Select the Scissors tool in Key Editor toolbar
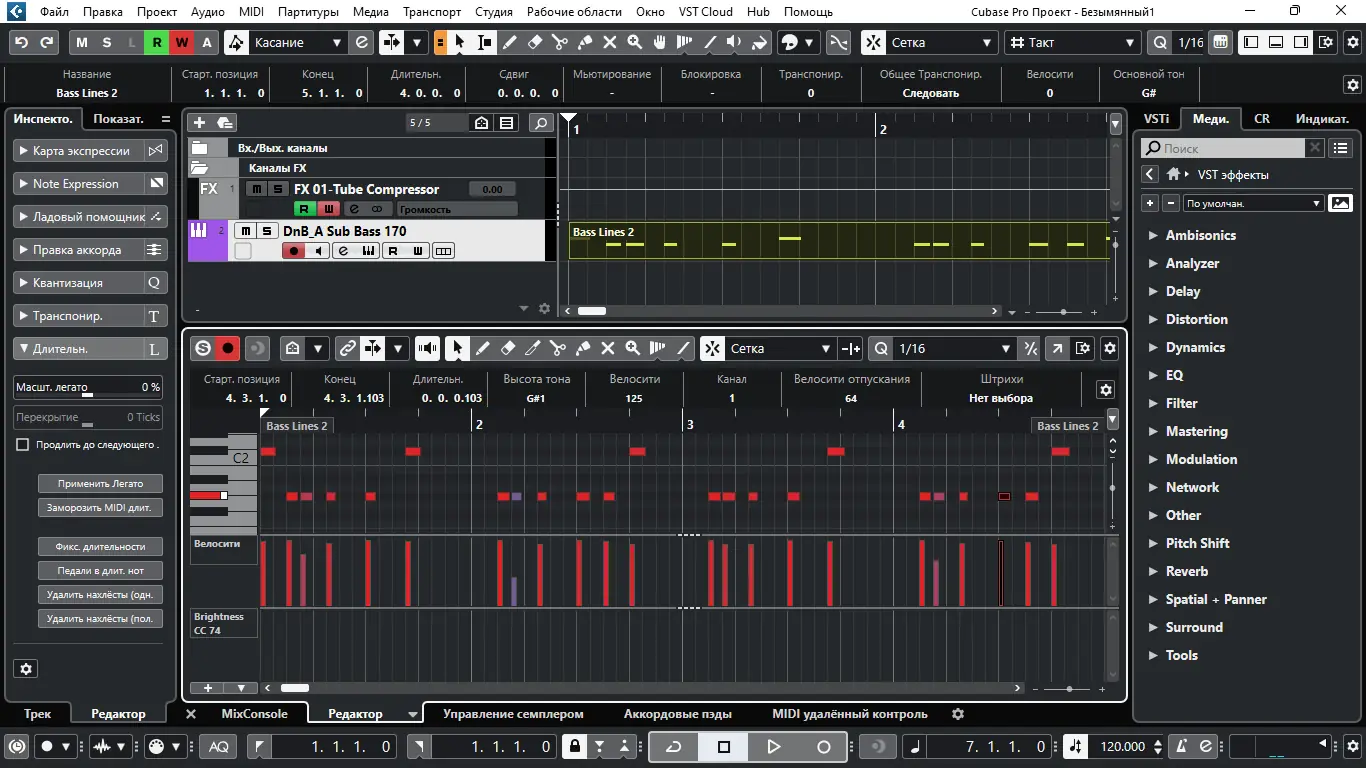This screenshot has height=768, width=1366. [x=557, y=348]
